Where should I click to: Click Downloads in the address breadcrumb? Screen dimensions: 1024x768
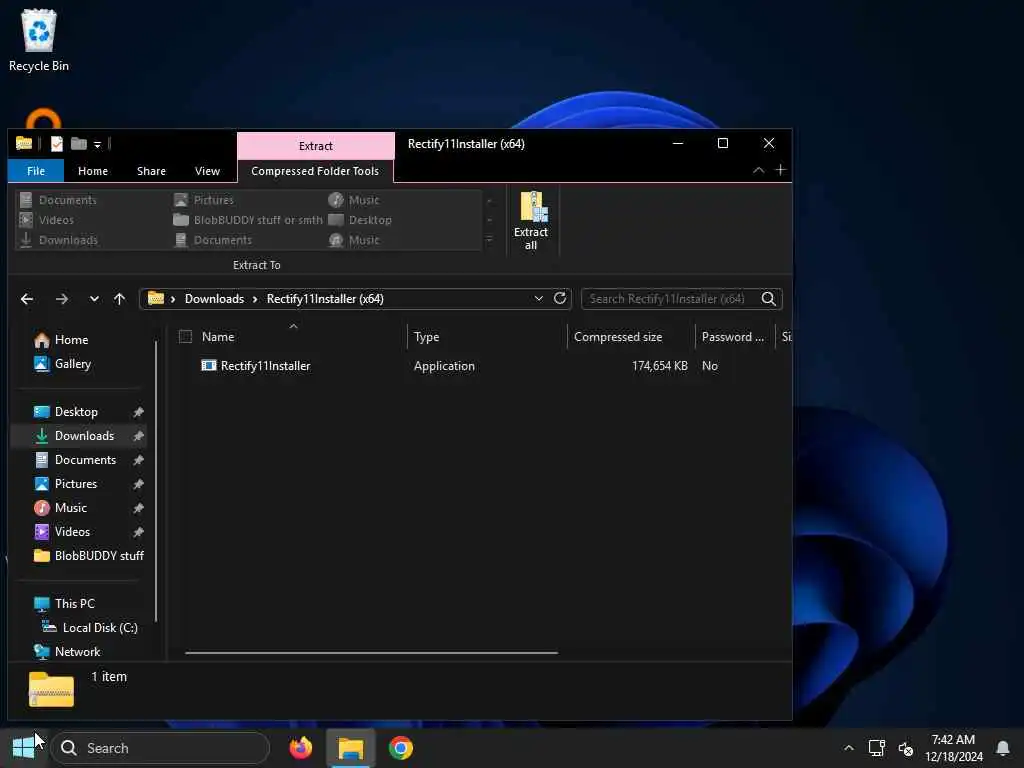pos(214,299)
